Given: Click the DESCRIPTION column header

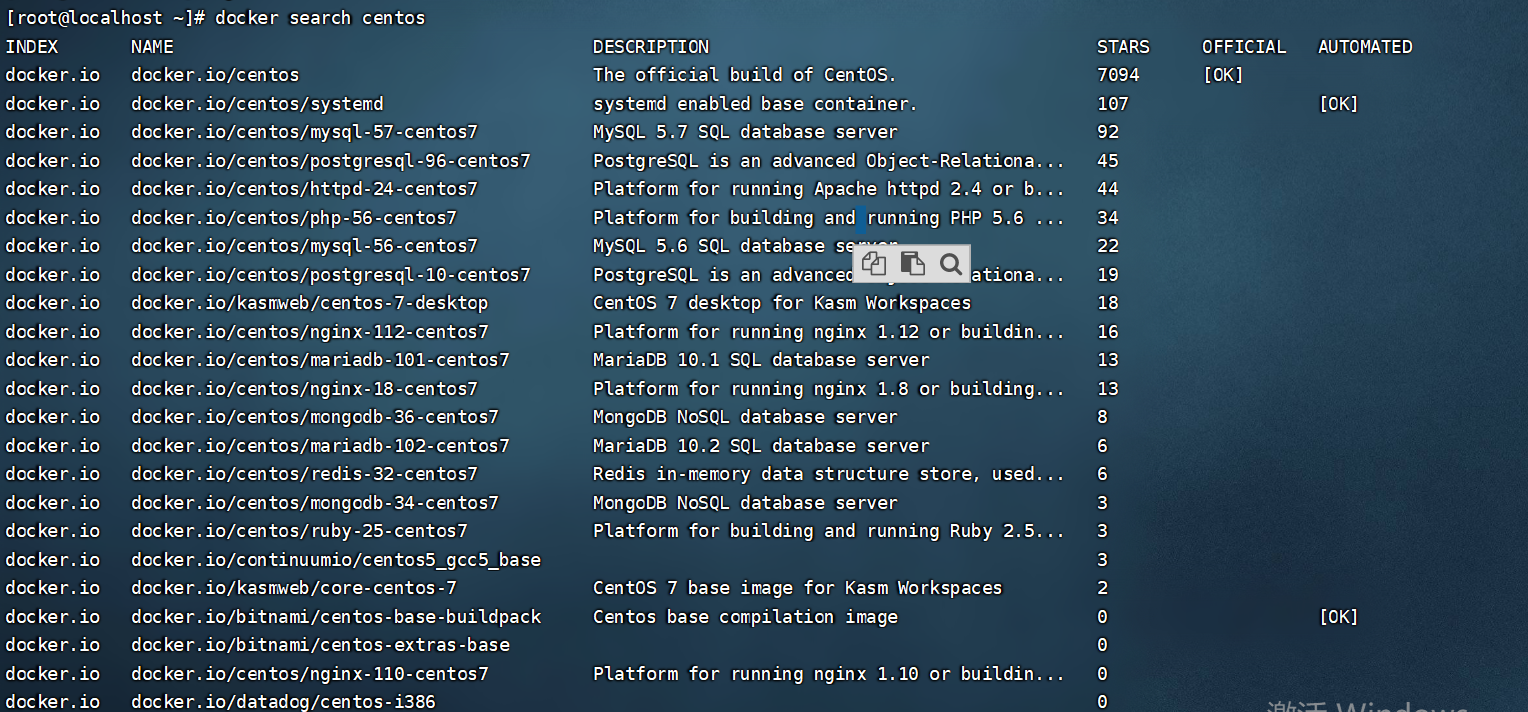Looking at the screenshot, I should 651,47.
